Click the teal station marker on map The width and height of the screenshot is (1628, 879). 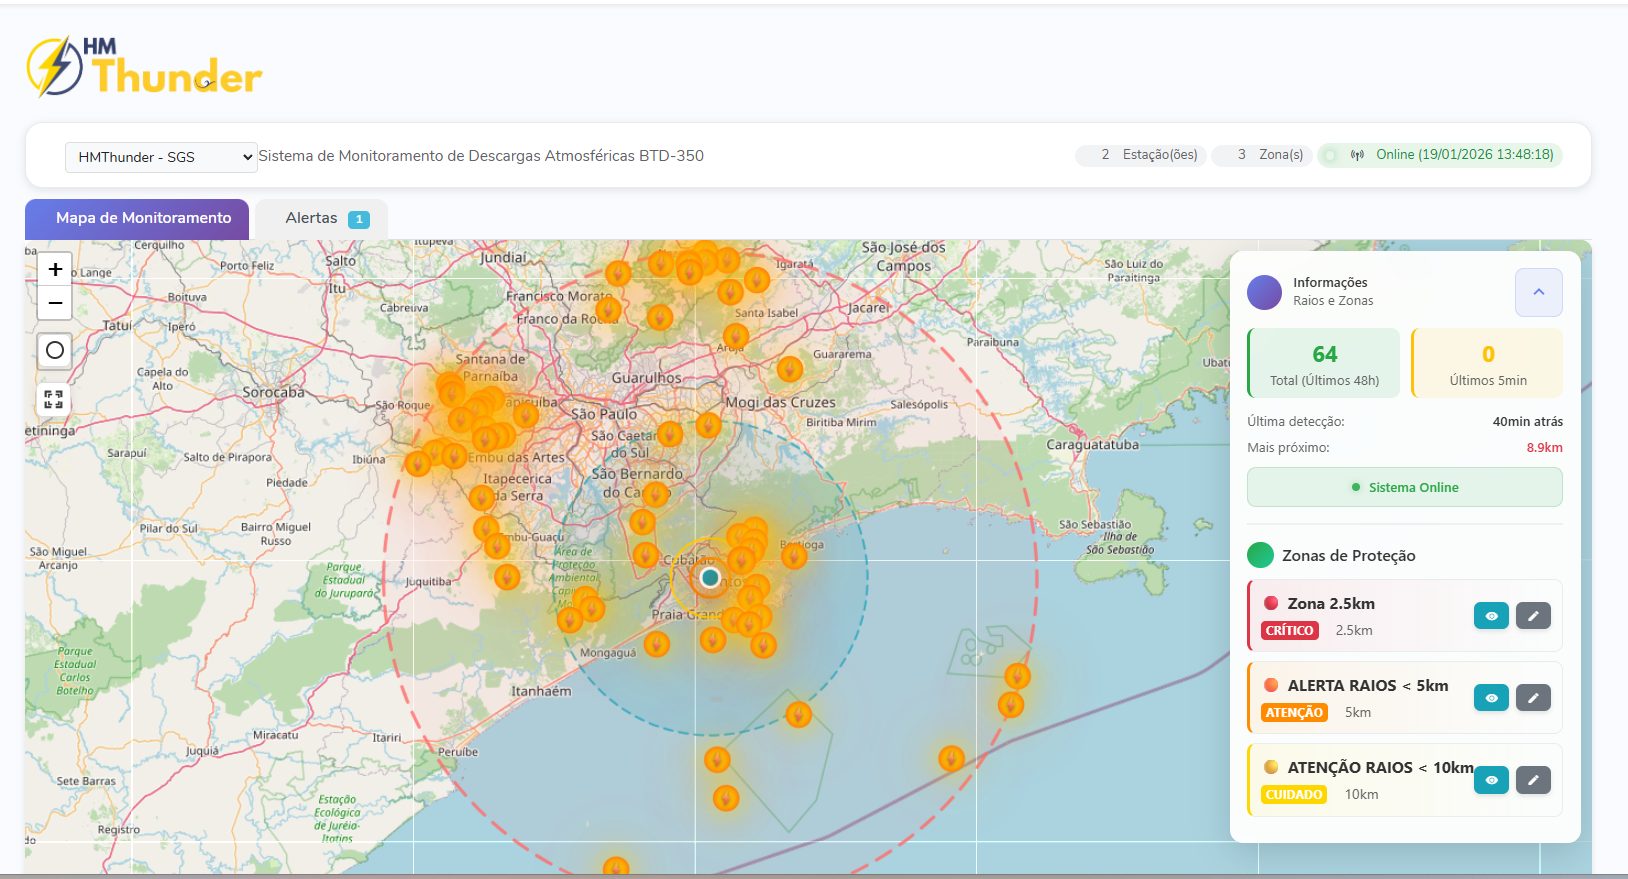(x=710, y=577)
